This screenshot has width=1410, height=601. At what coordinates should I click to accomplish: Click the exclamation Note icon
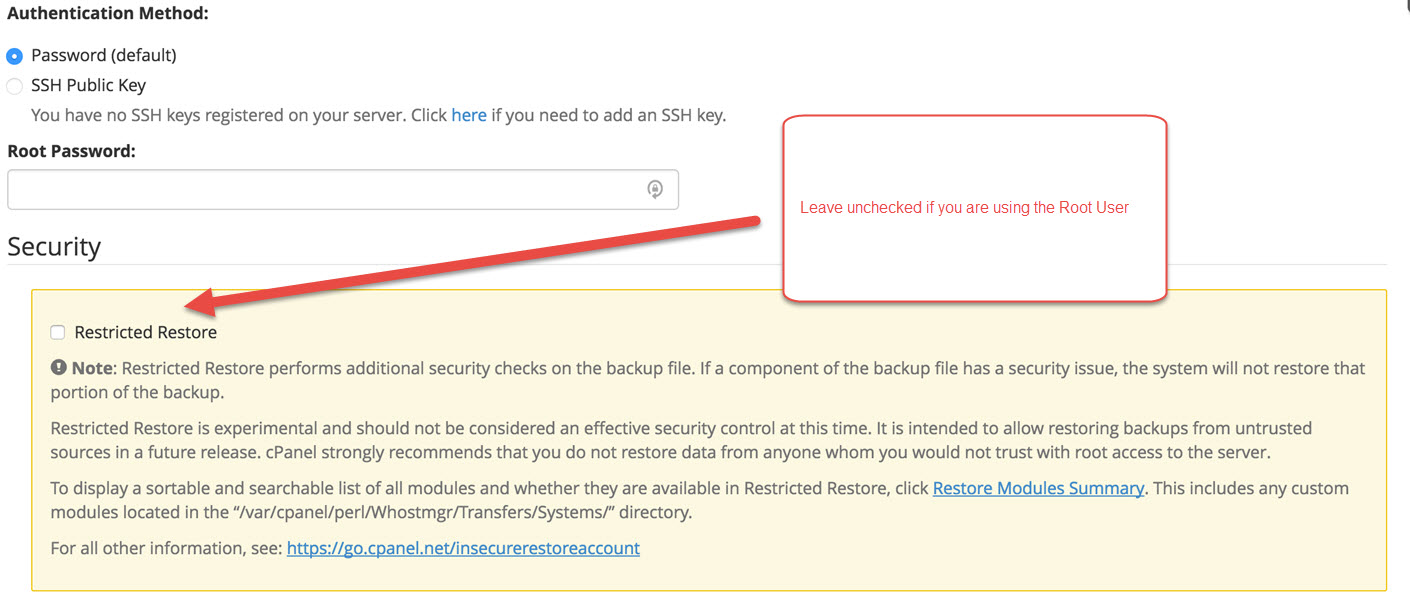coord(59,368)
